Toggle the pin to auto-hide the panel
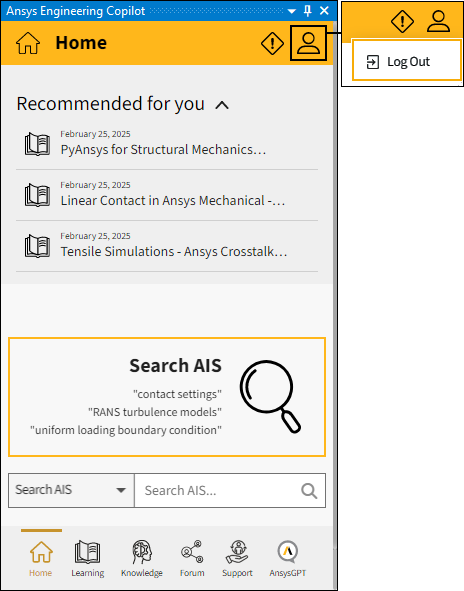The width and height of the screenshot is (464, 591). click(308, 11)
